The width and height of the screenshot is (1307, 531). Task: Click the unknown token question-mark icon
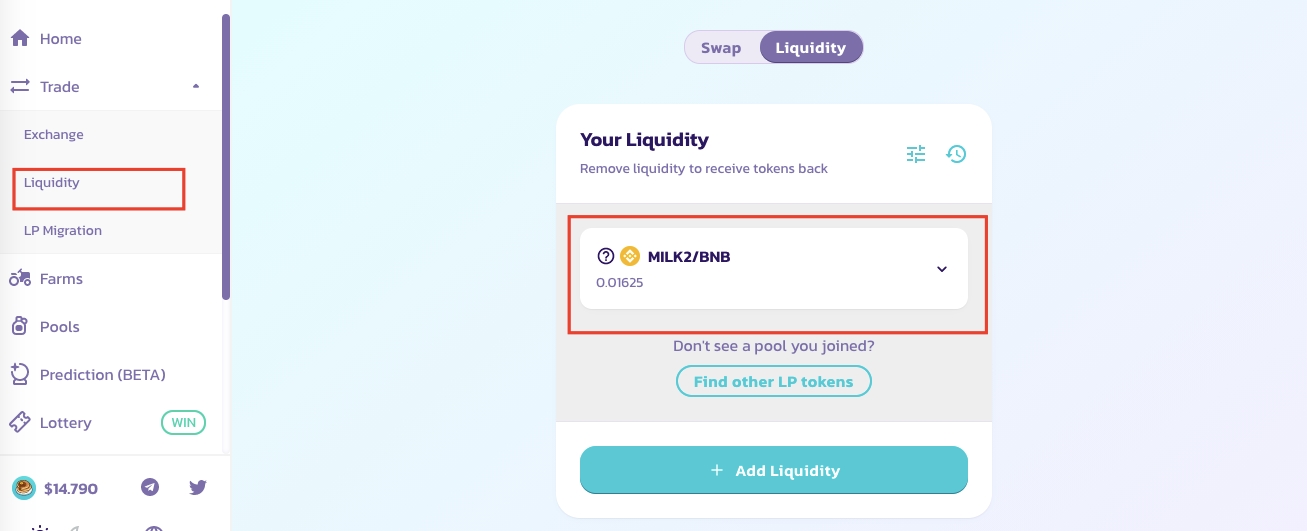(605, 256)
